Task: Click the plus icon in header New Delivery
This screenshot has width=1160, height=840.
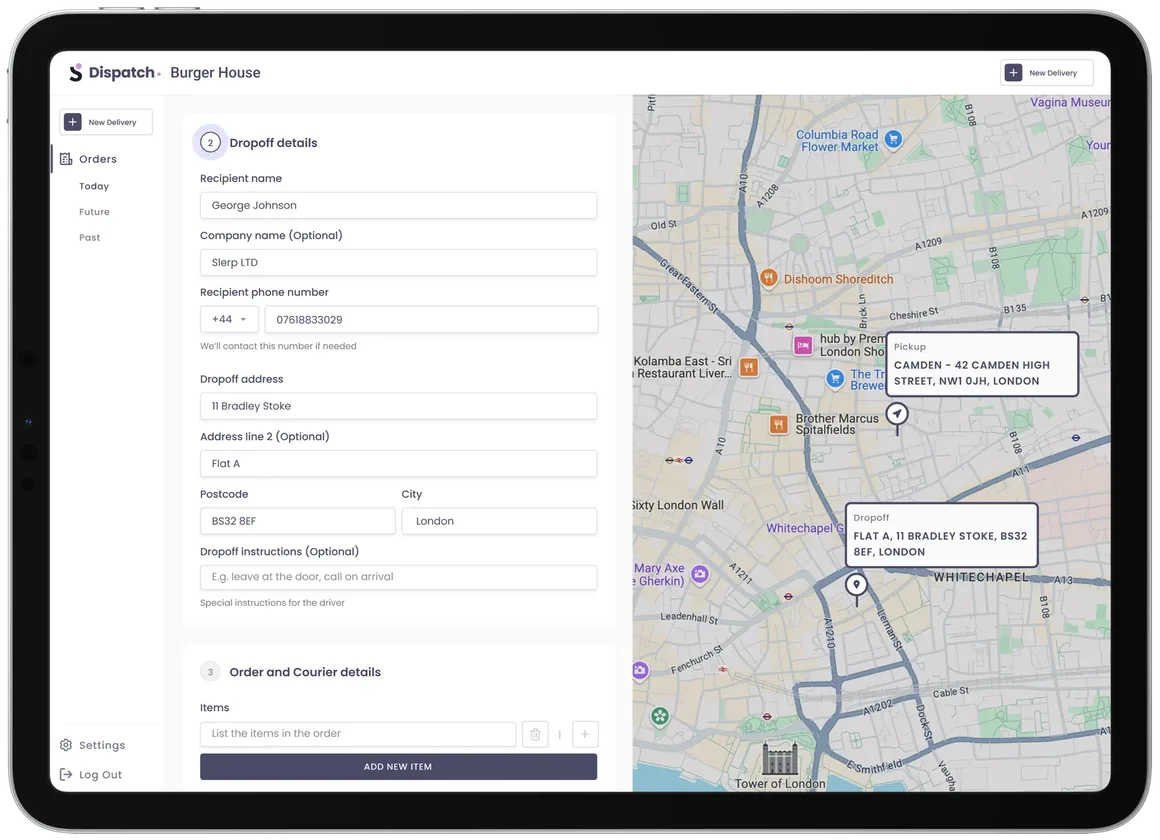Action: coord(1014,73)
